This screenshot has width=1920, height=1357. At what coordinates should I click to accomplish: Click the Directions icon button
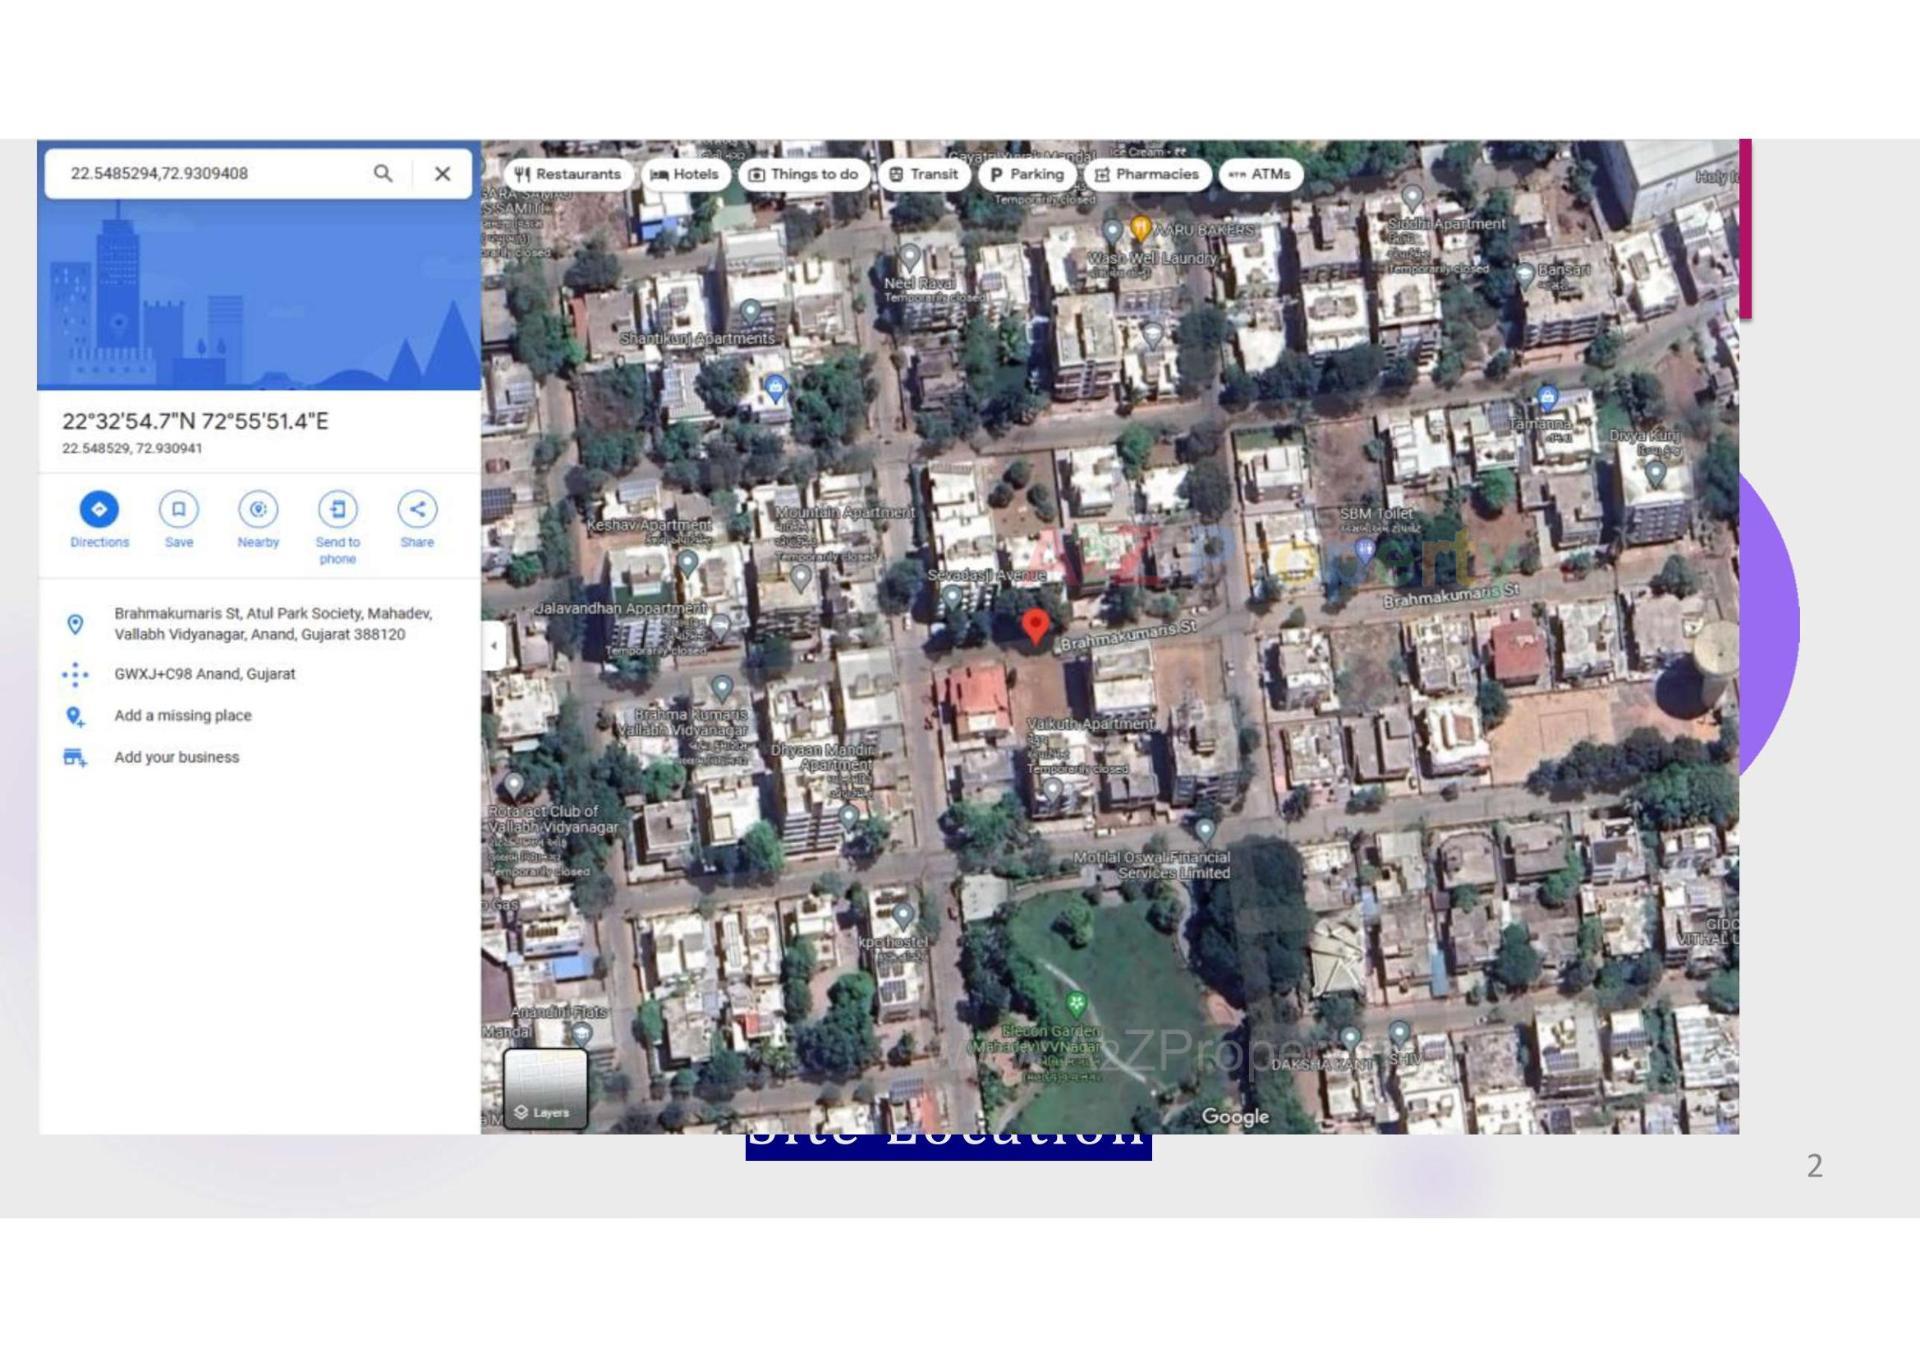click(99, 509)
